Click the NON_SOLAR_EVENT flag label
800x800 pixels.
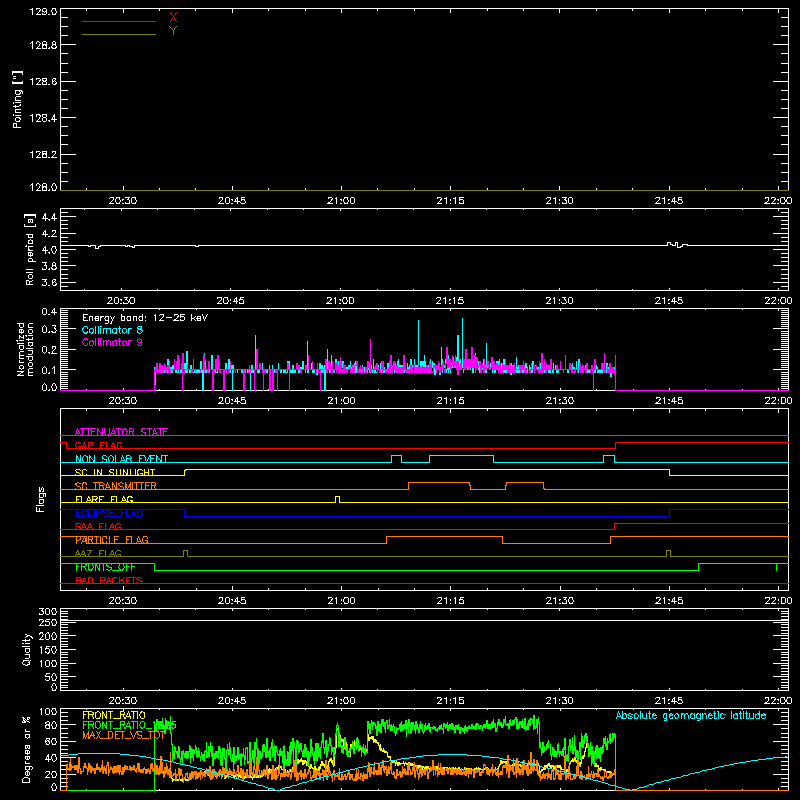point(121,459)
